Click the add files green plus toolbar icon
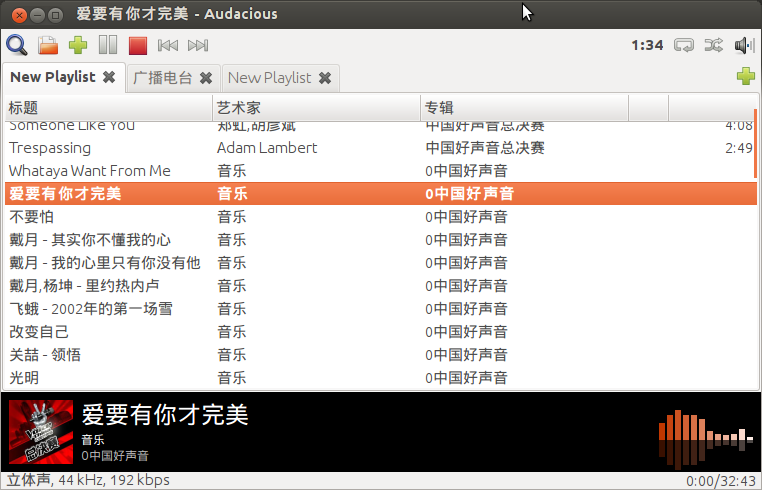Image resolution: width=762 pixels, height=490 pixels. pyautogui.click(x=78, y=45)
